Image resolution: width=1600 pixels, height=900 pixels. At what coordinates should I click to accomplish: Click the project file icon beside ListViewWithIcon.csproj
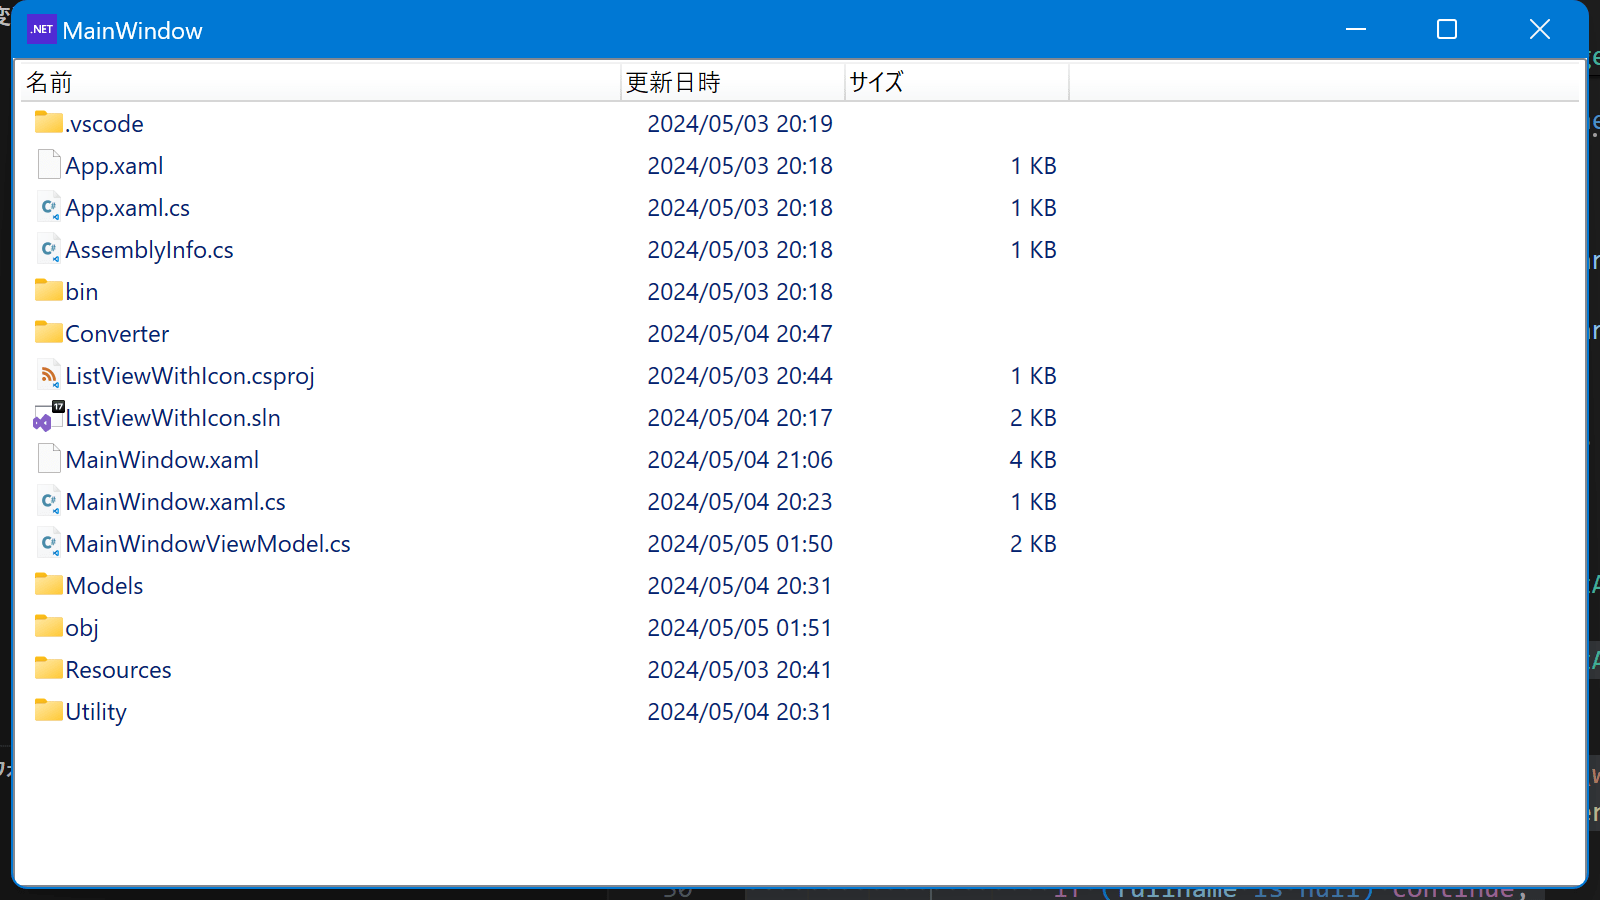point(48,375)
